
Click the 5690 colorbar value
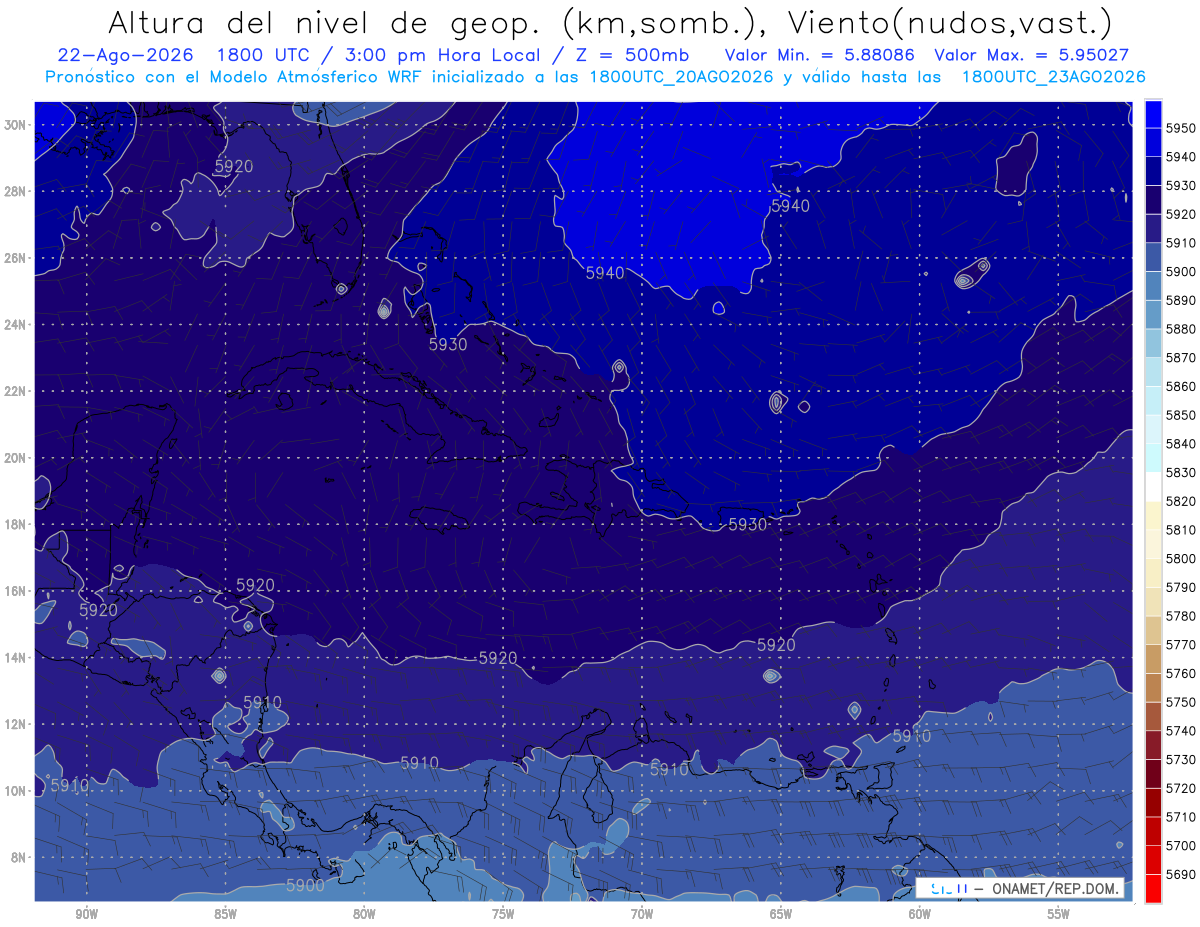[1181, 874]
